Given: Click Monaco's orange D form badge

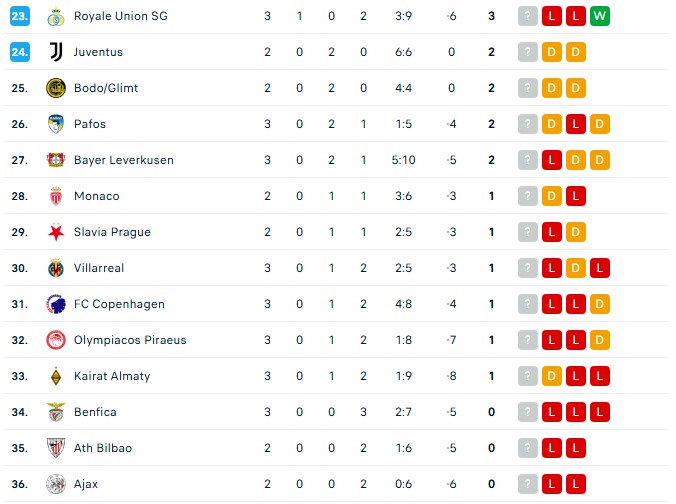Looking at the screenshot, I should (552, 196).
